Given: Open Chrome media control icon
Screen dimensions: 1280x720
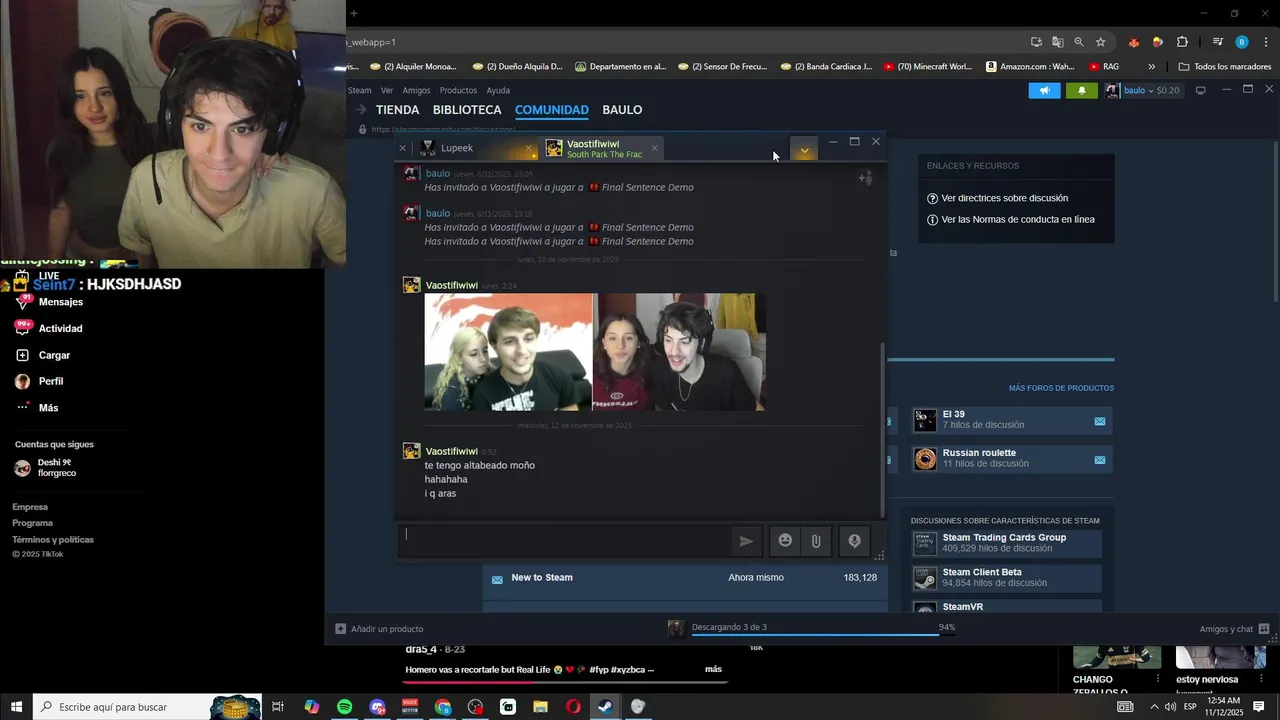Looking at the screenshot, I should point(1217,42).
